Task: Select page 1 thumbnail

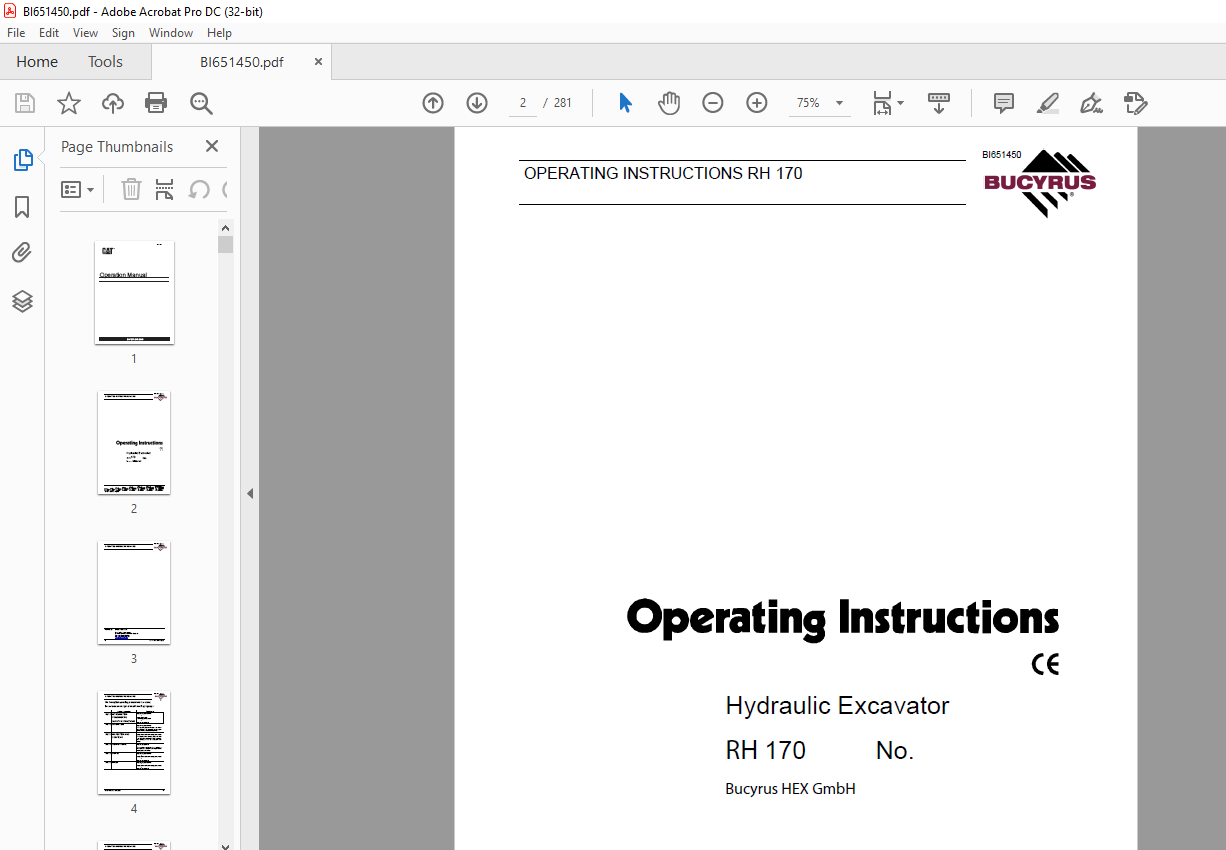Action: [134, 293]
